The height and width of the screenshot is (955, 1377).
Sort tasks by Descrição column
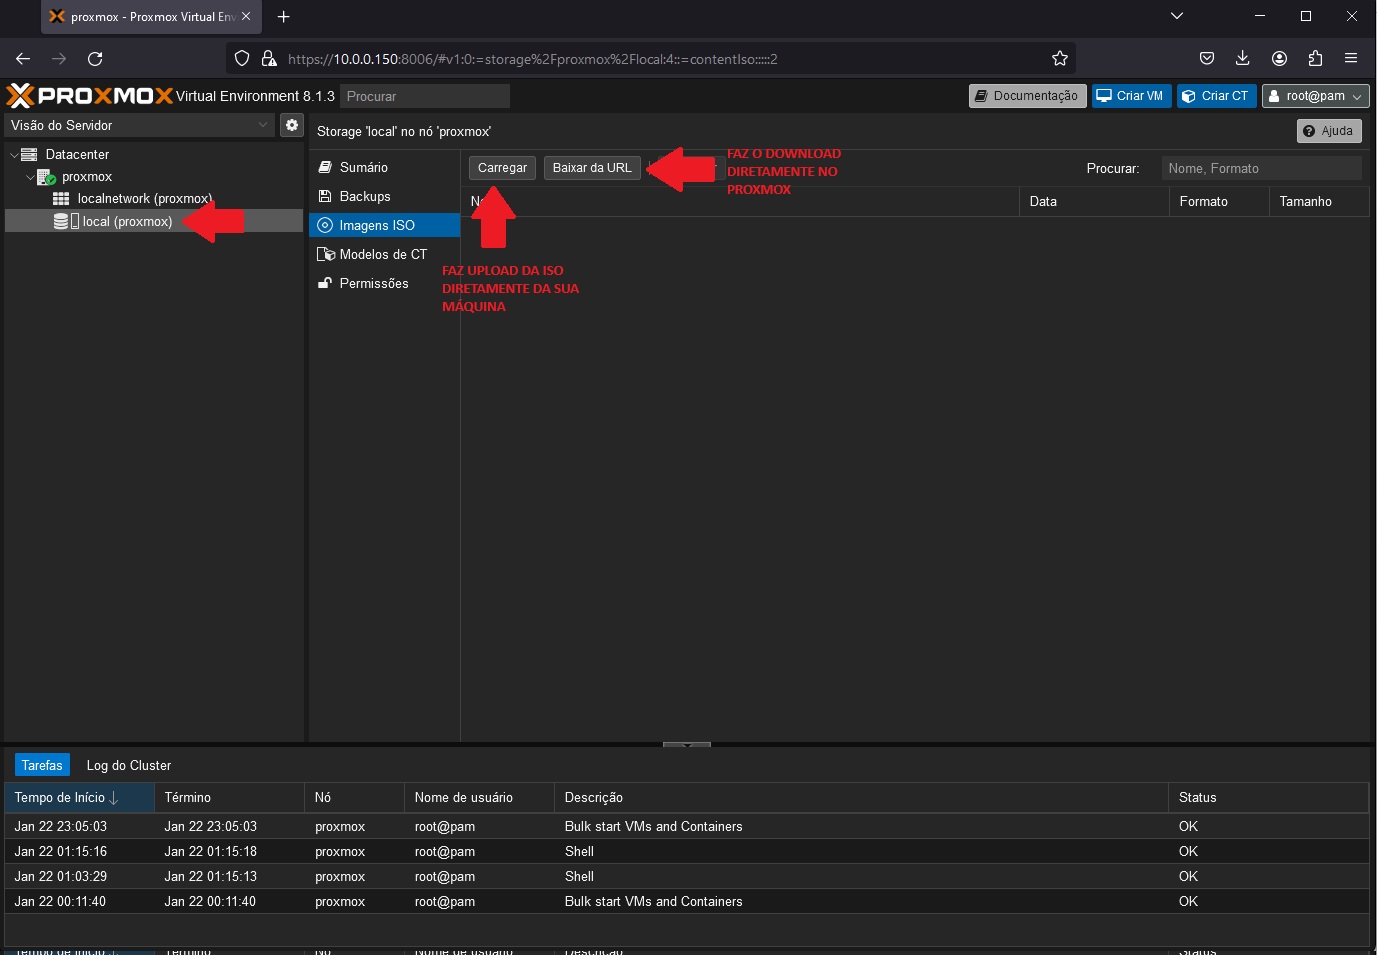coord(861,797)
